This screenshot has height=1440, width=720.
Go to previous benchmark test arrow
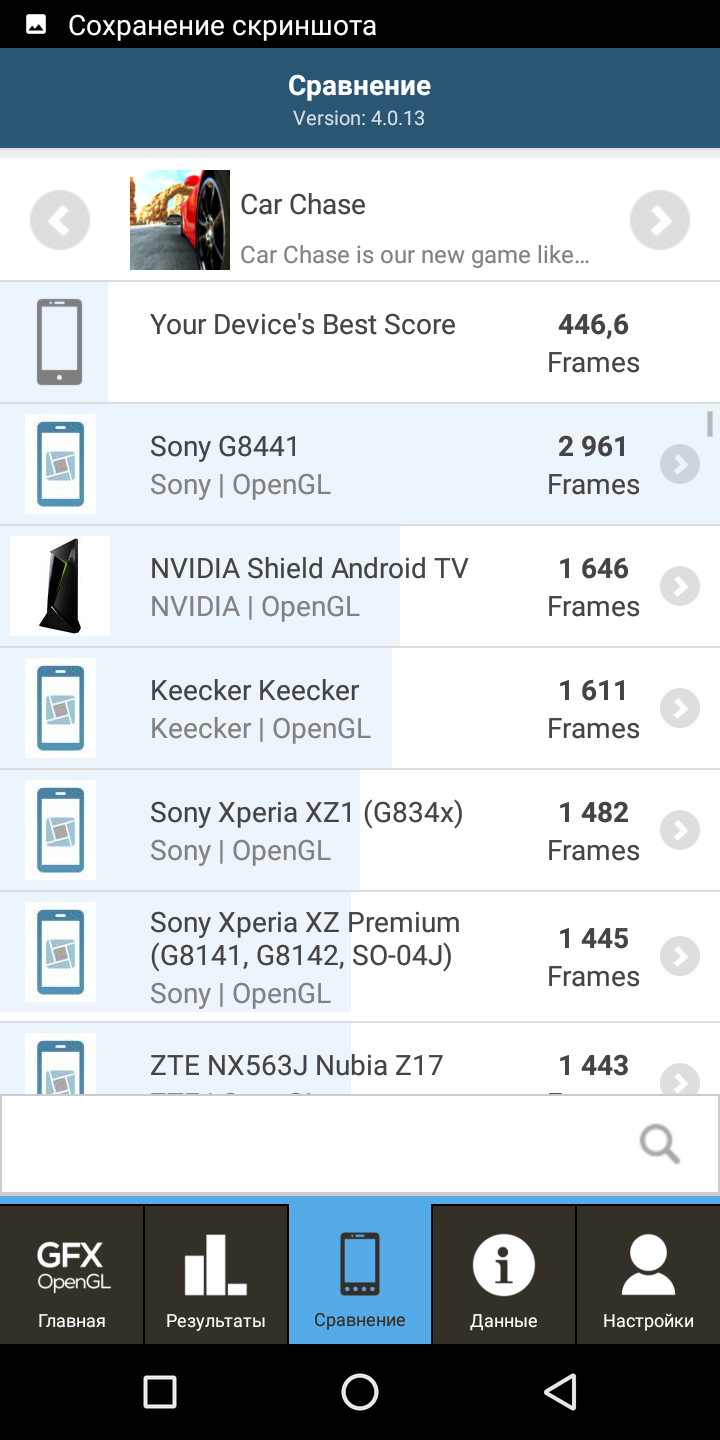click(60, 220)
